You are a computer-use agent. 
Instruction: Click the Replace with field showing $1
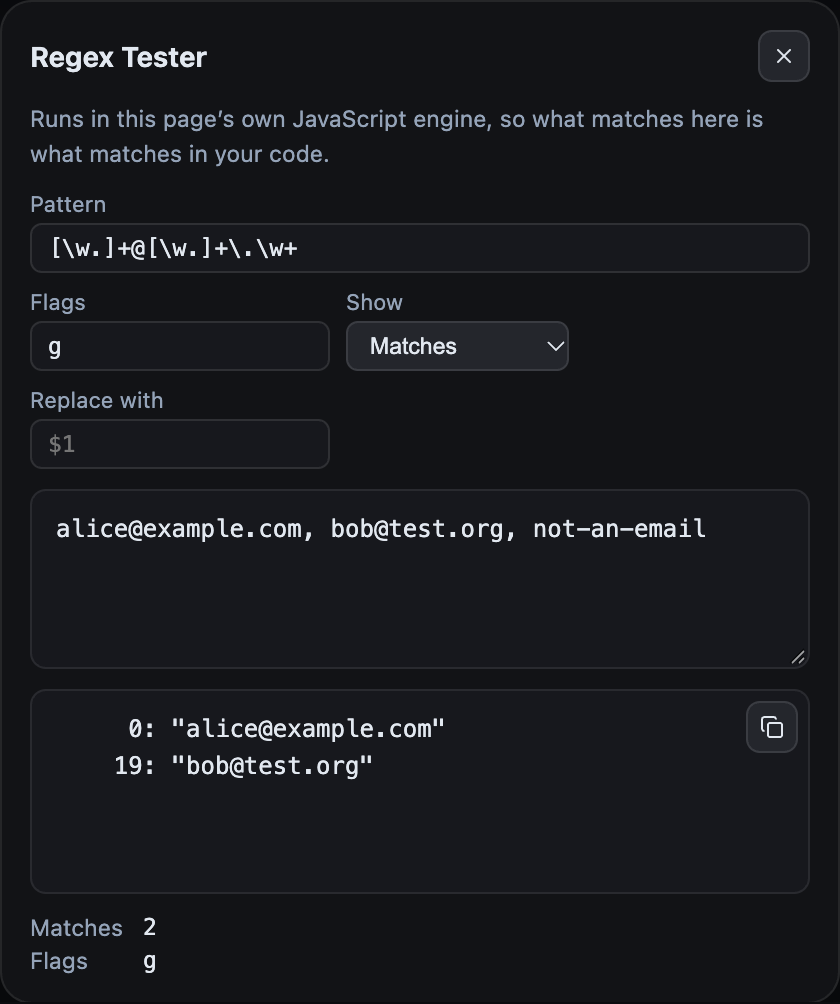[x=180, y=444]
